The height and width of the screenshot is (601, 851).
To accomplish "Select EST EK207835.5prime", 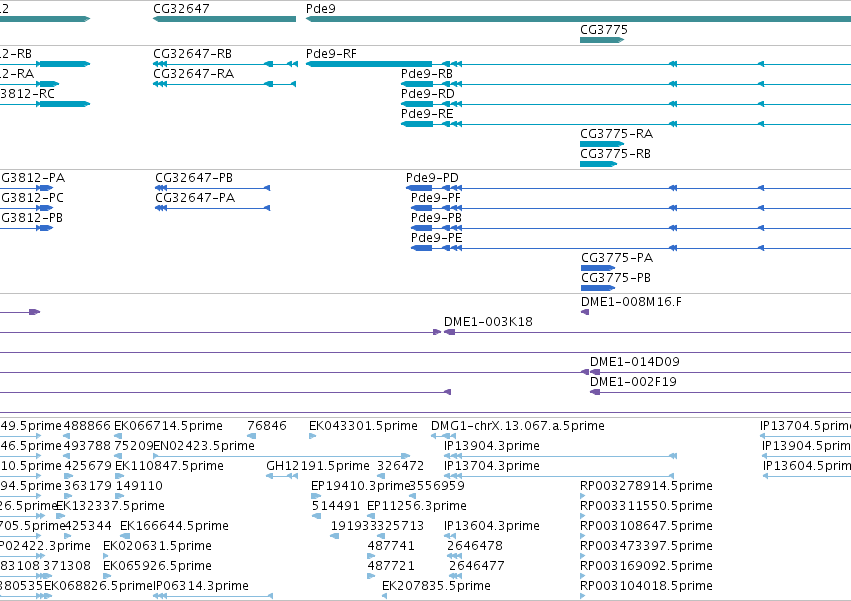I will [436, 586].
